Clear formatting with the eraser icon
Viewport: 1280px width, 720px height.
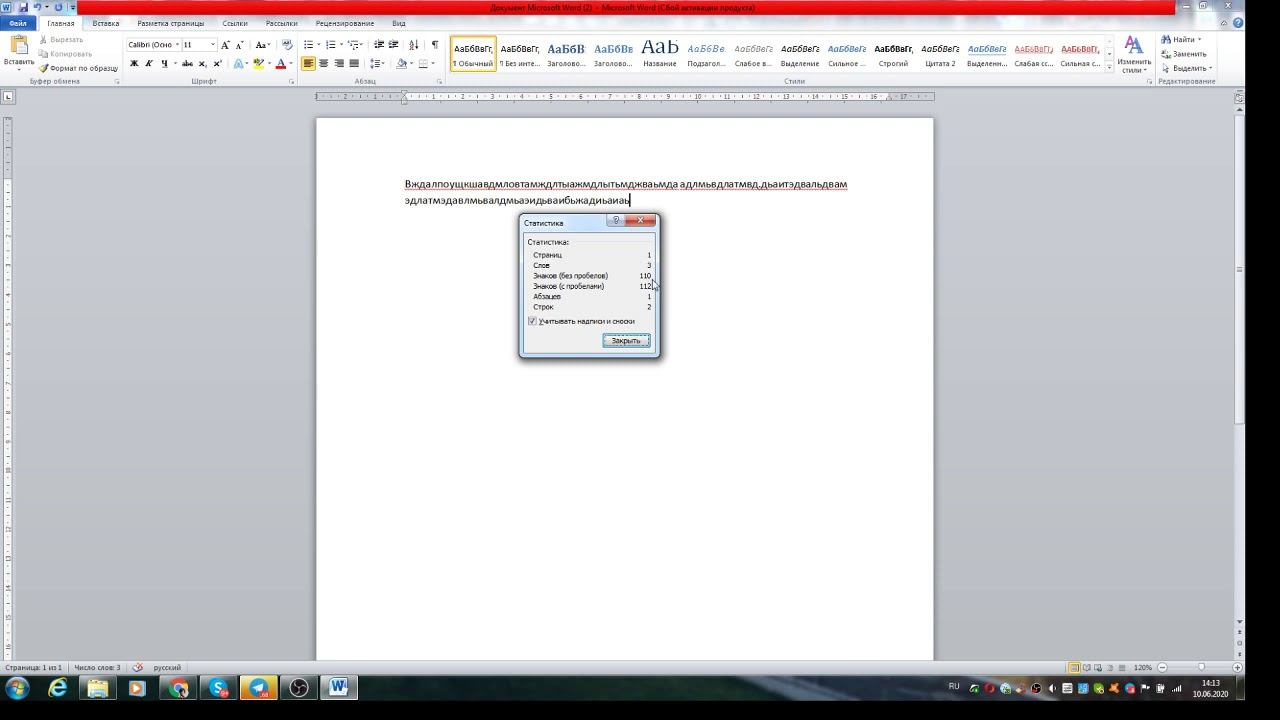pyautogui.click(x=287, y=45)
